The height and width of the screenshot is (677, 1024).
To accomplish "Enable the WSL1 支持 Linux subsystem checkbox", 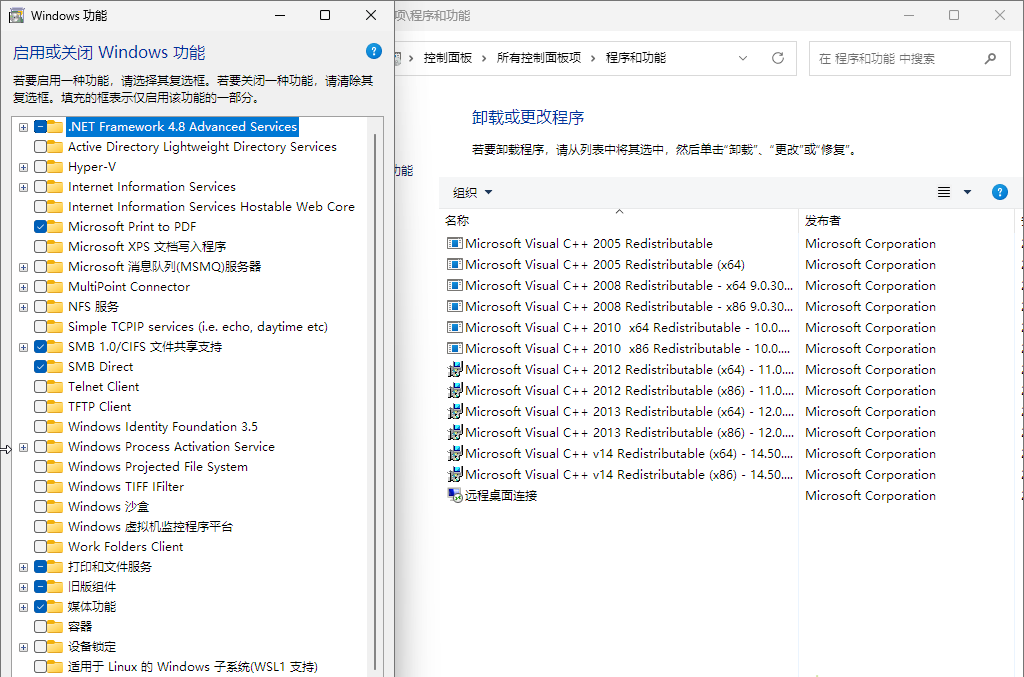I will (x=40, y=667).
